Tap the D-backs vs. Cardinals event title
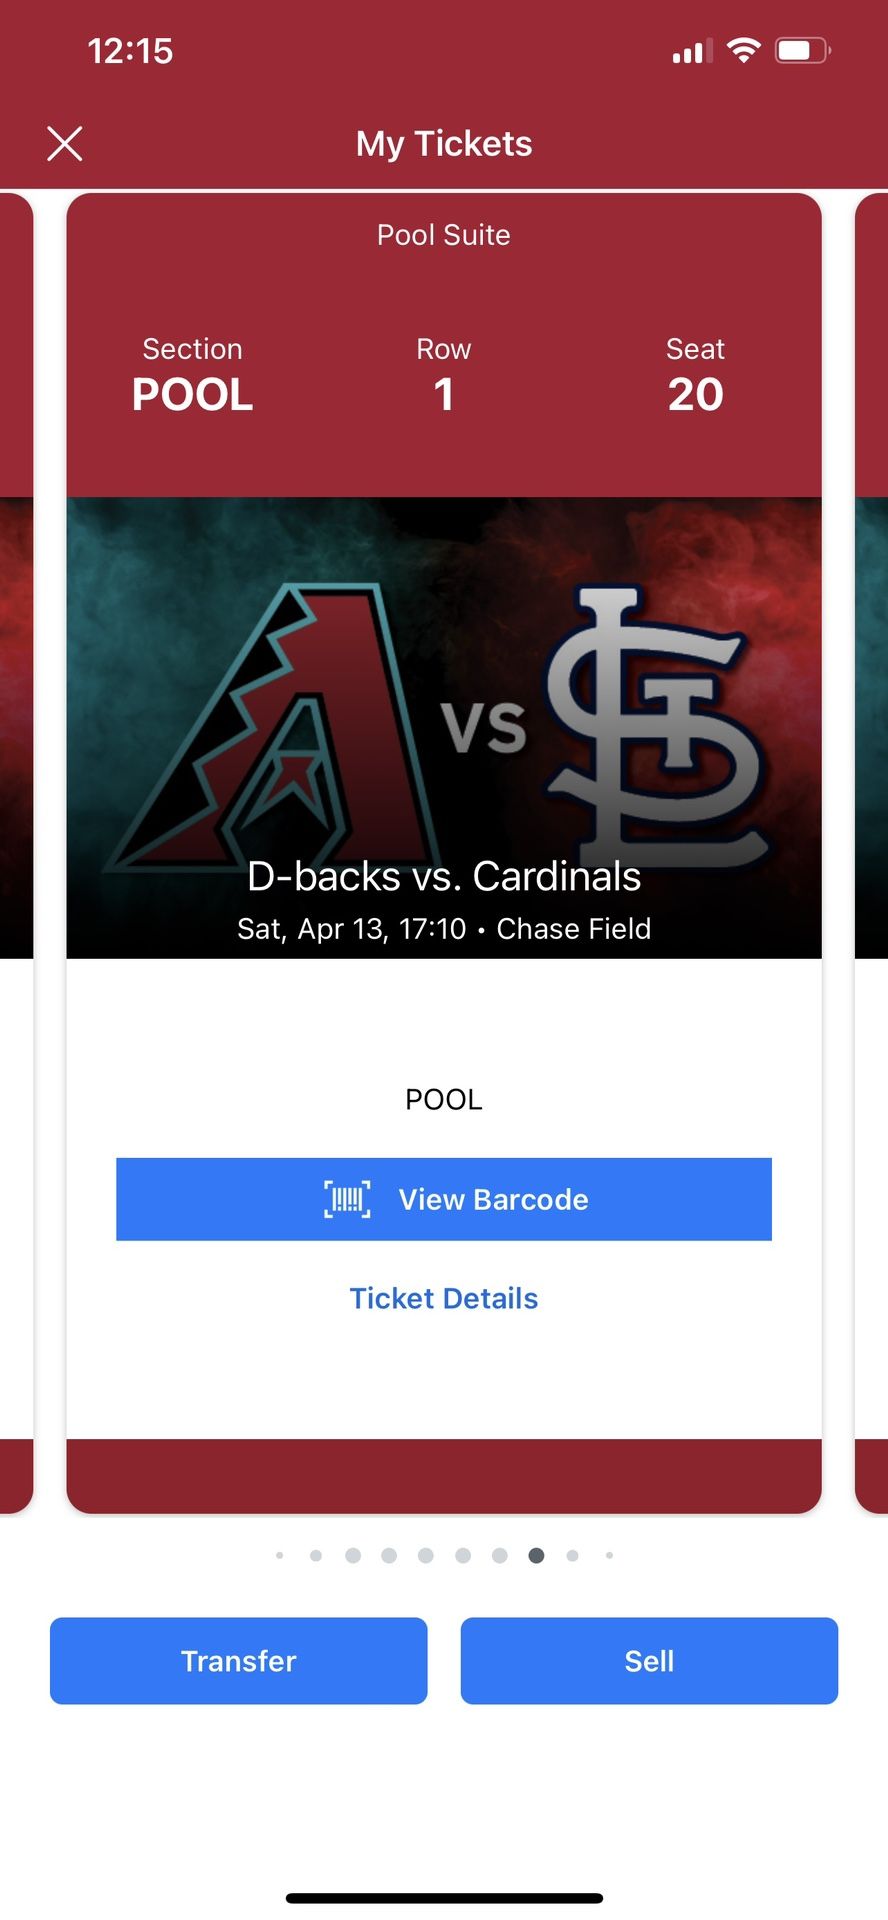This screenshot has width=888, height=1920. click(444, 876)
